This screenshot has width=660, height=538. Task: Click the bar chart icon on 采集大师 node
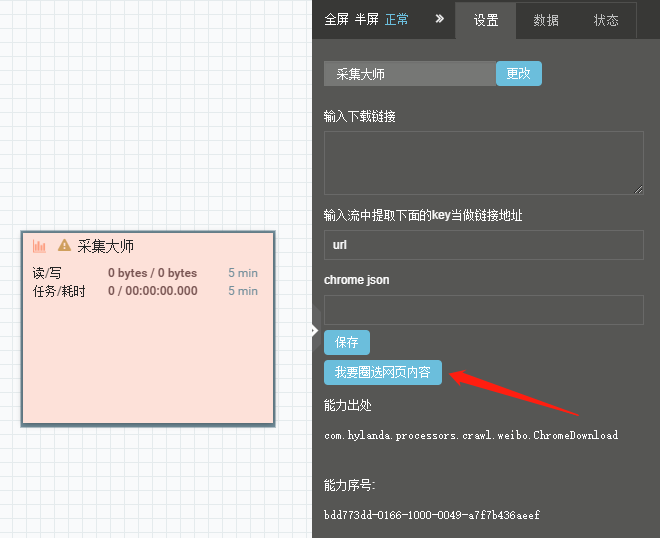(39, 246)
